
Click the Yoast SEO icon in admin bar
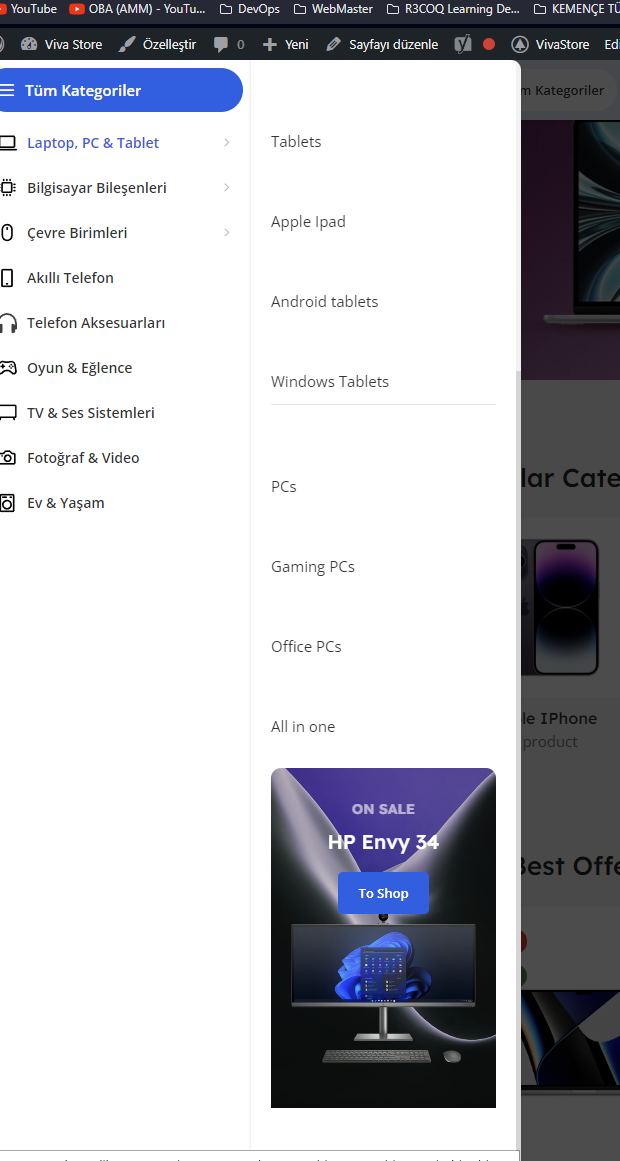click(x=463, y=44)
